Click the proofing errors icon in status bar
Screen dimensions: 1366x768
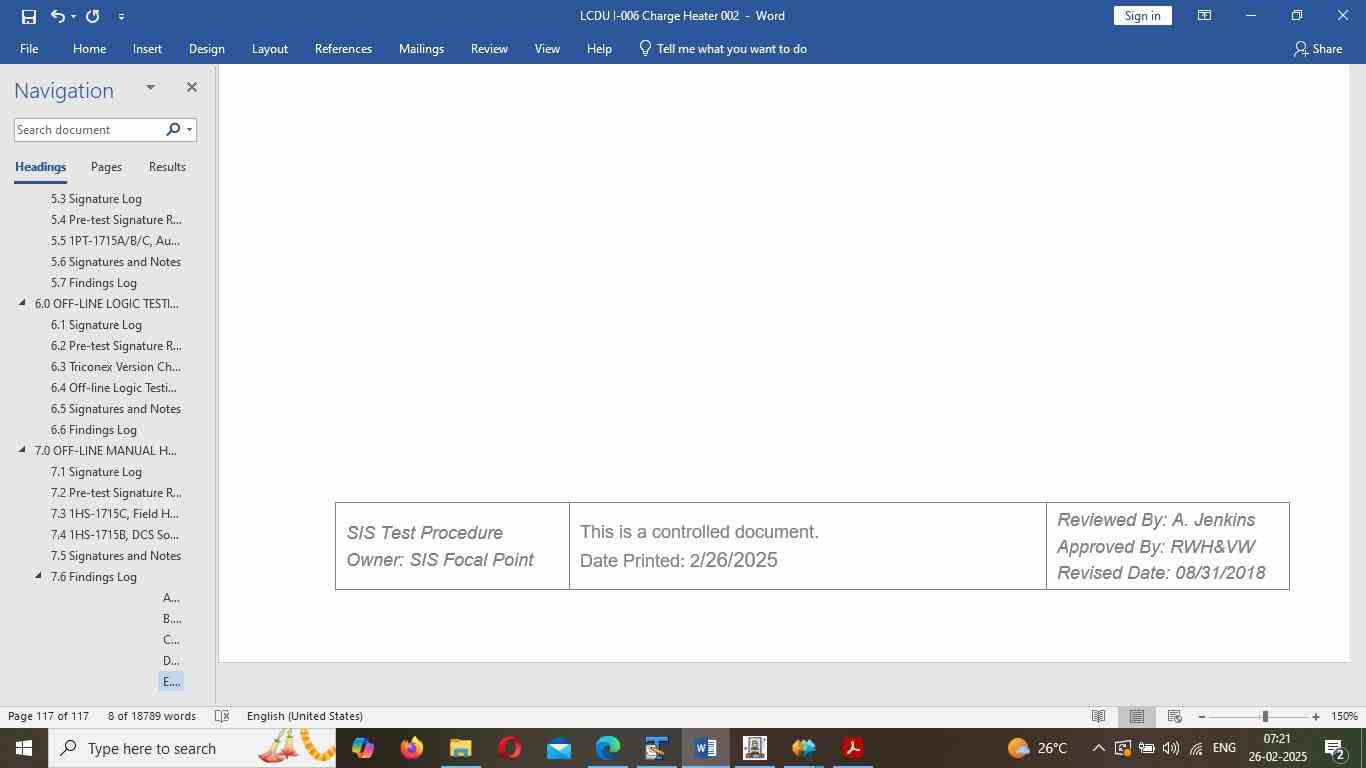point(222,716)
